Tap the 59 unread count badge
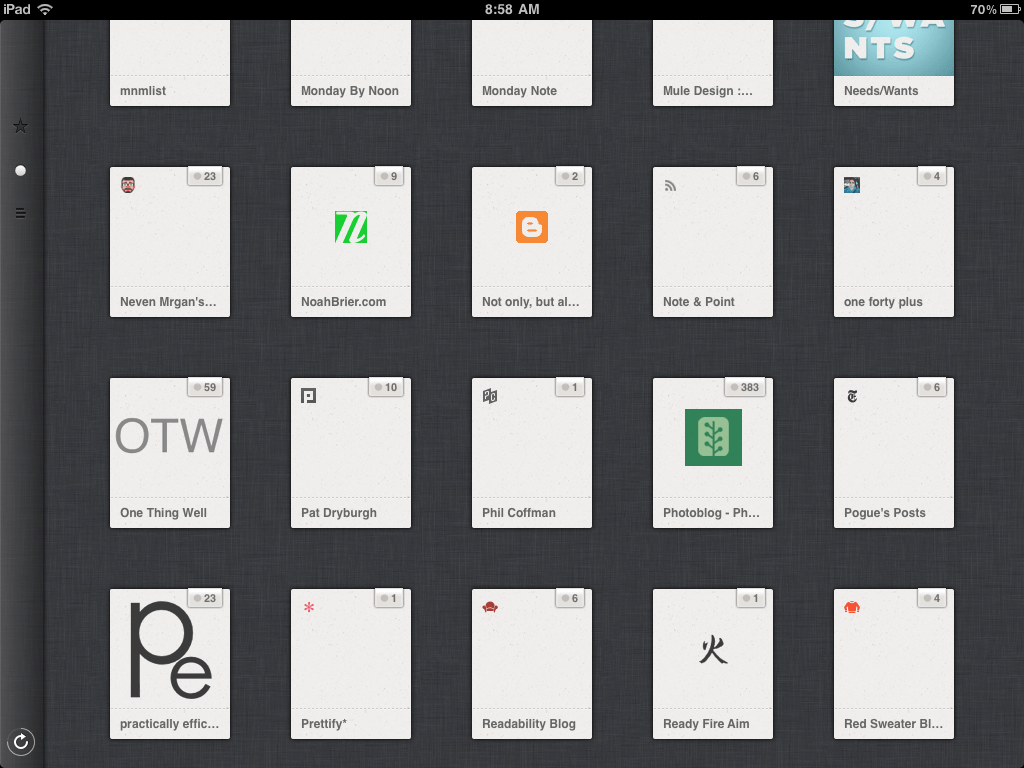1024x768 pixels. coord(204,387)
